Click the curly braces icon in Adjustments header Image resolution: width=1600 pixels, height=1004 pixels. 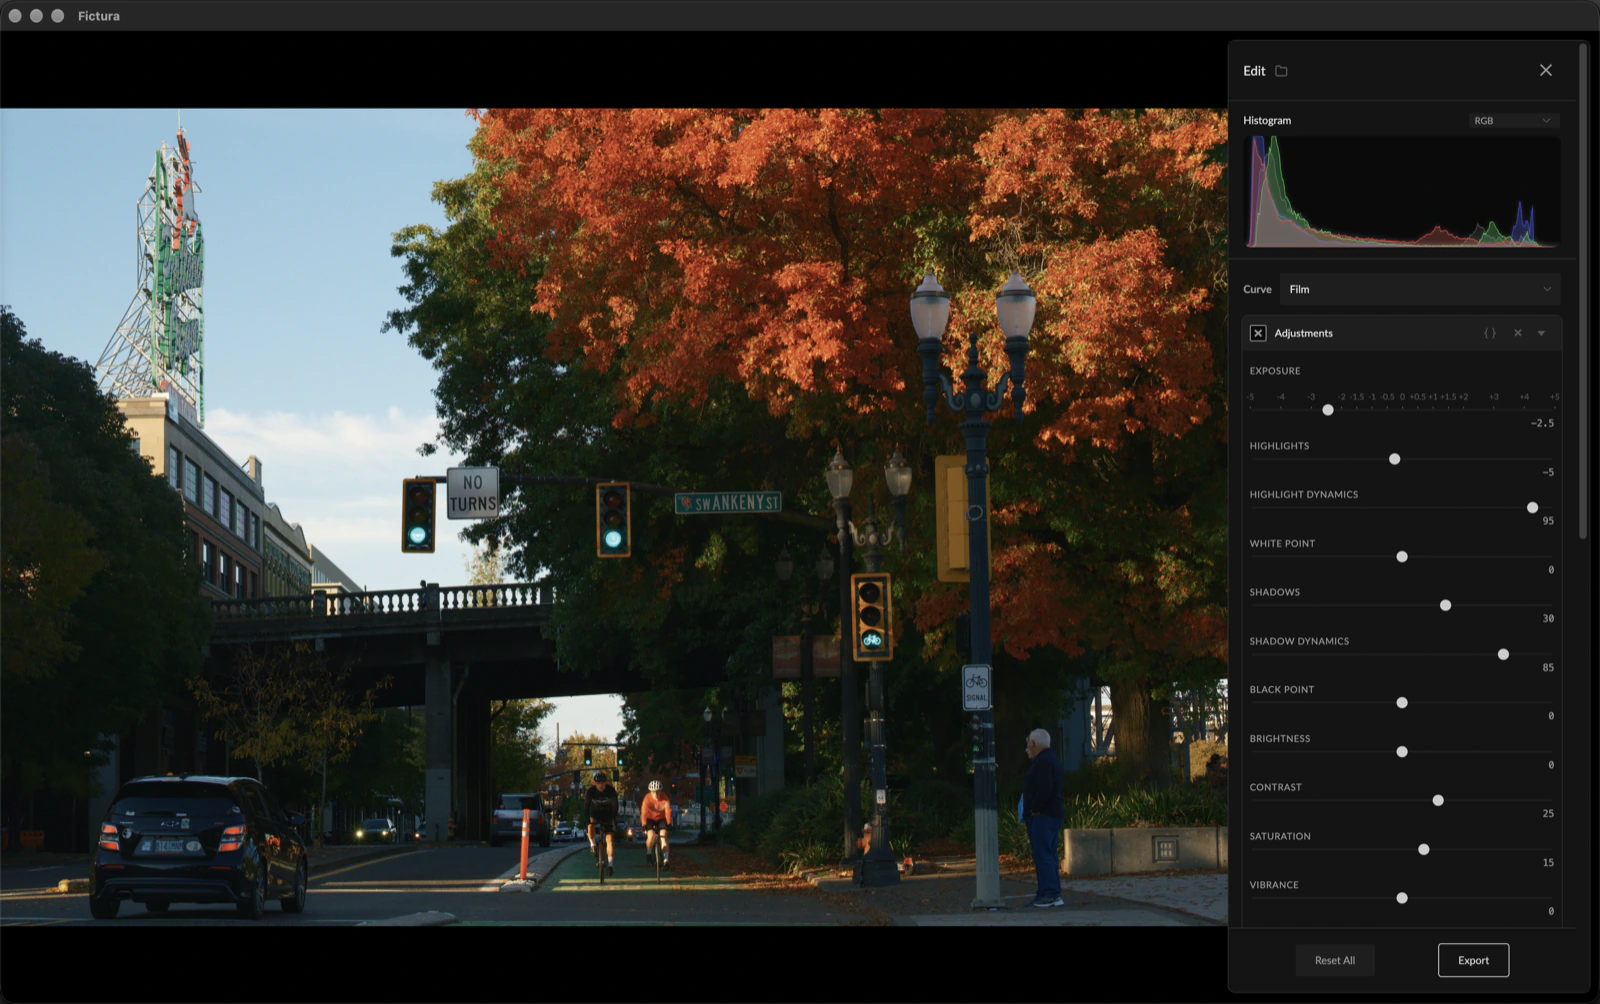click(x=1490, y=333)
